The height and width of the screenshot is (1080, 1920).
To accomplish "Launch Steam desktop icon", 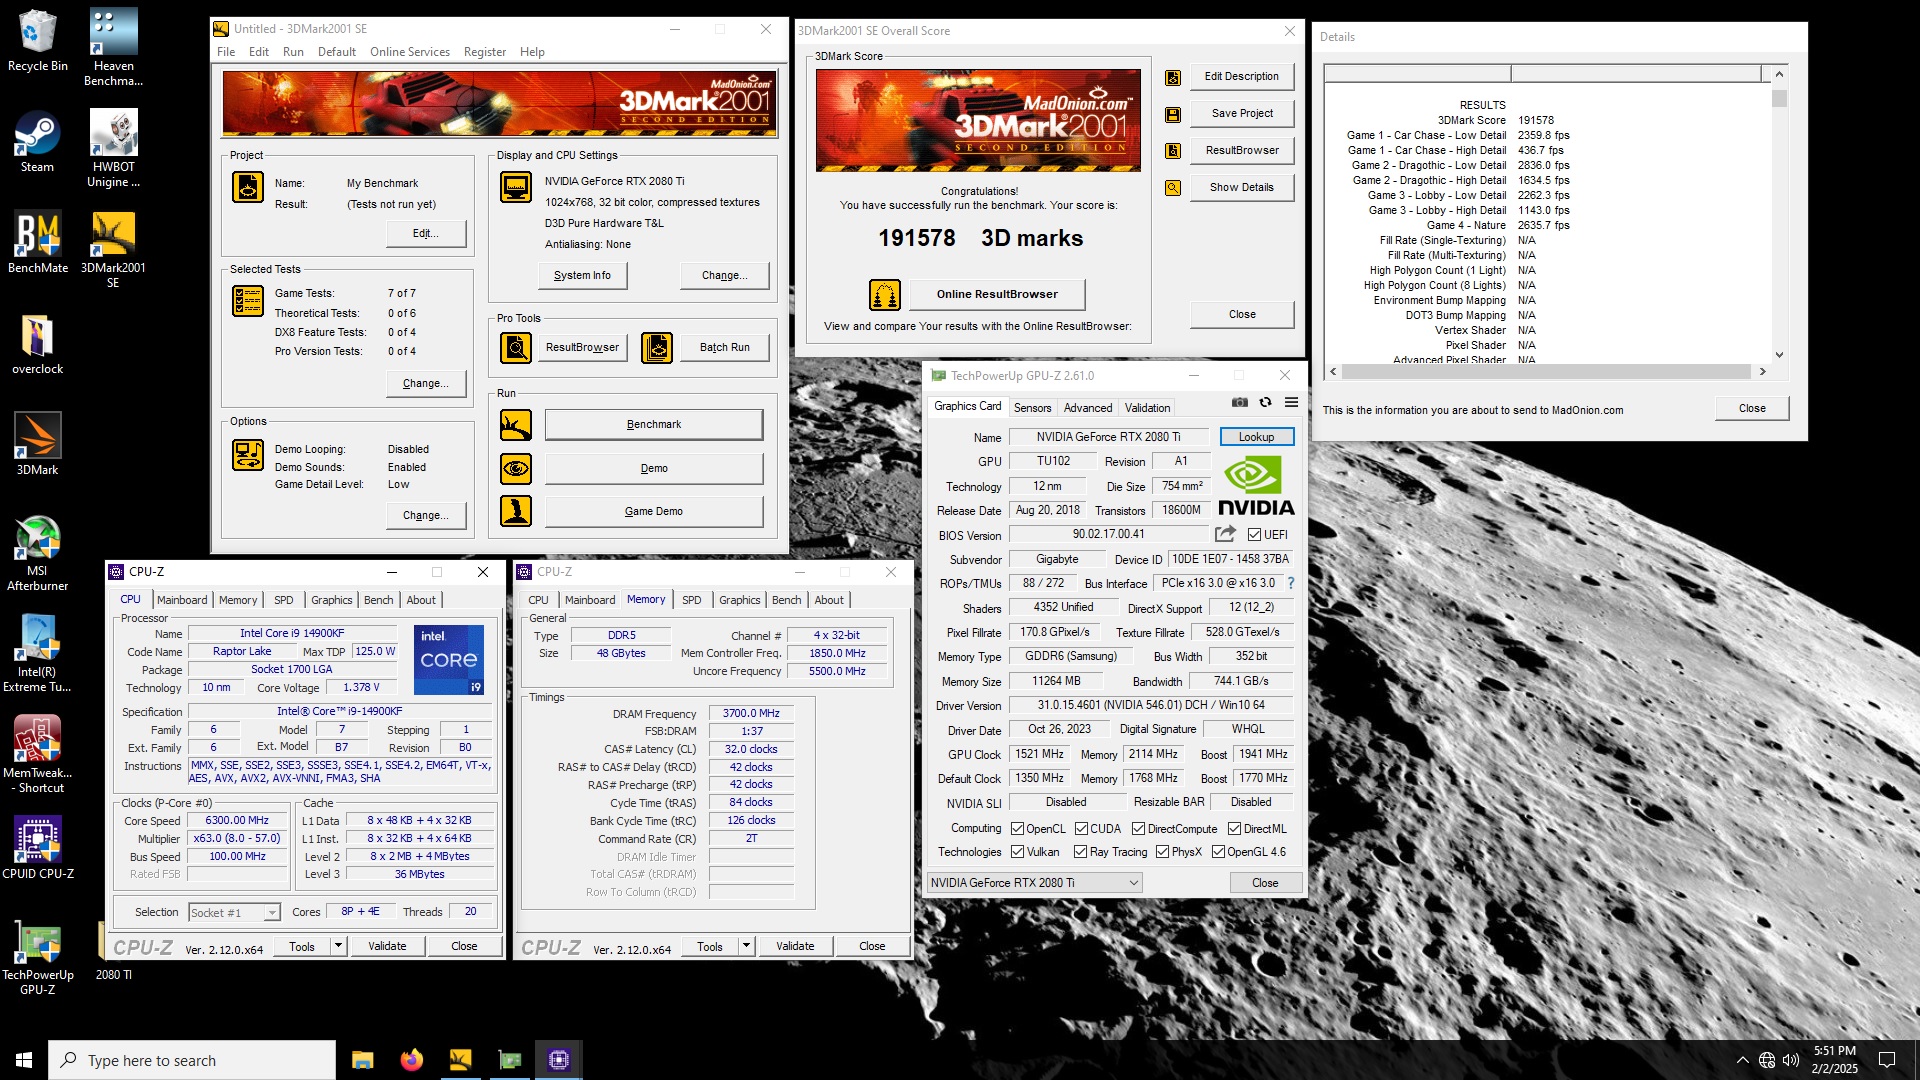I will 37,142.
